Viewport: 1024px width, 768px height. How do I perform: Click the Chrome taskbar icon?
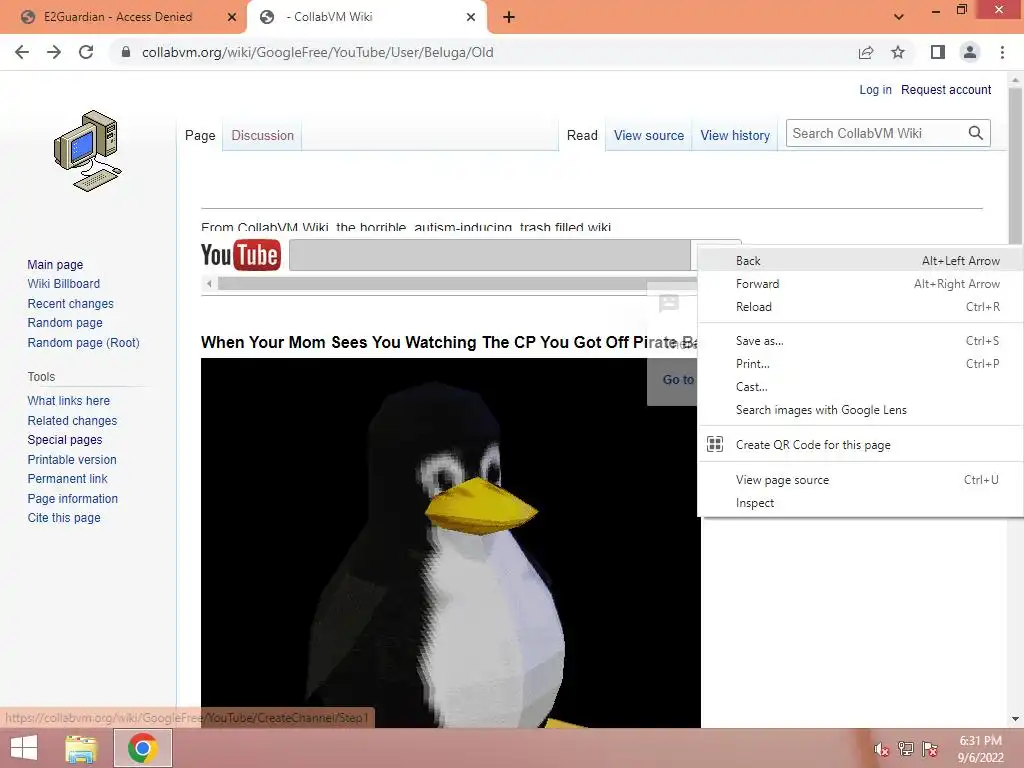[143, 748]
